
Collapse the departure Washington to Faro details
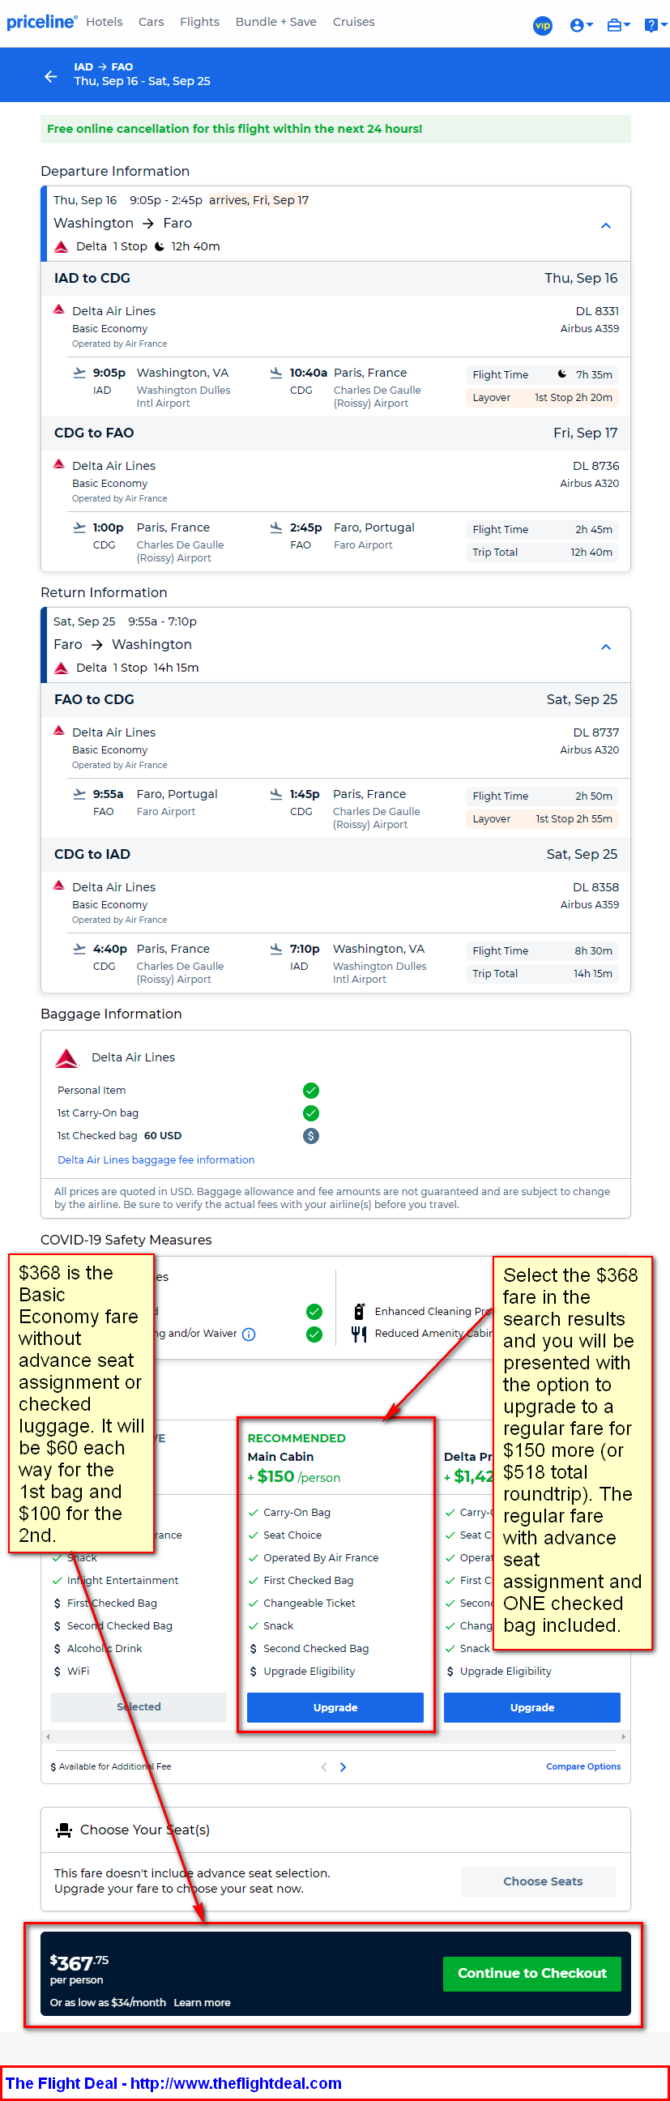(x=606, y=225)
